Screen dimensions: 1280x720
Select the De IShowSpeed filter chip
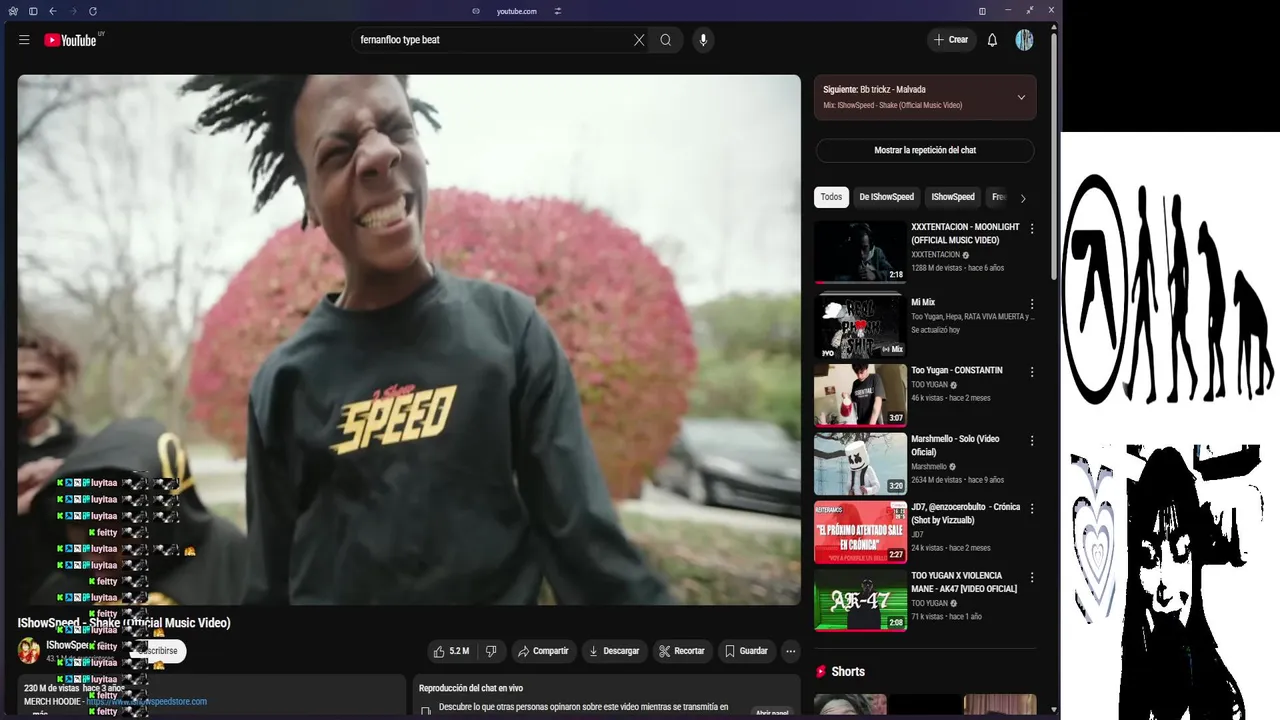[x=886, y=197]
